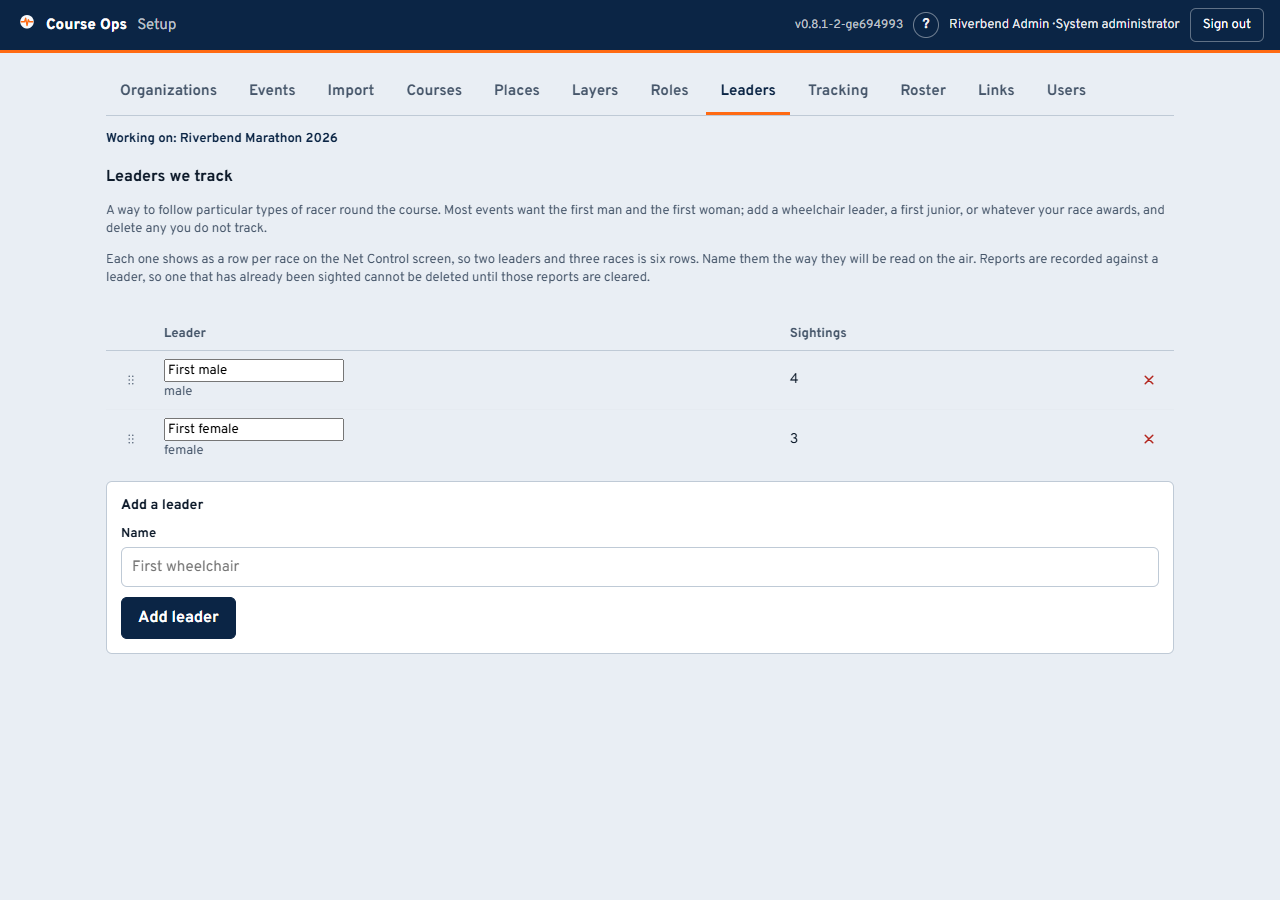Open the Users tab
This screenshot has height=900, width=1280.
point(1066,90)
